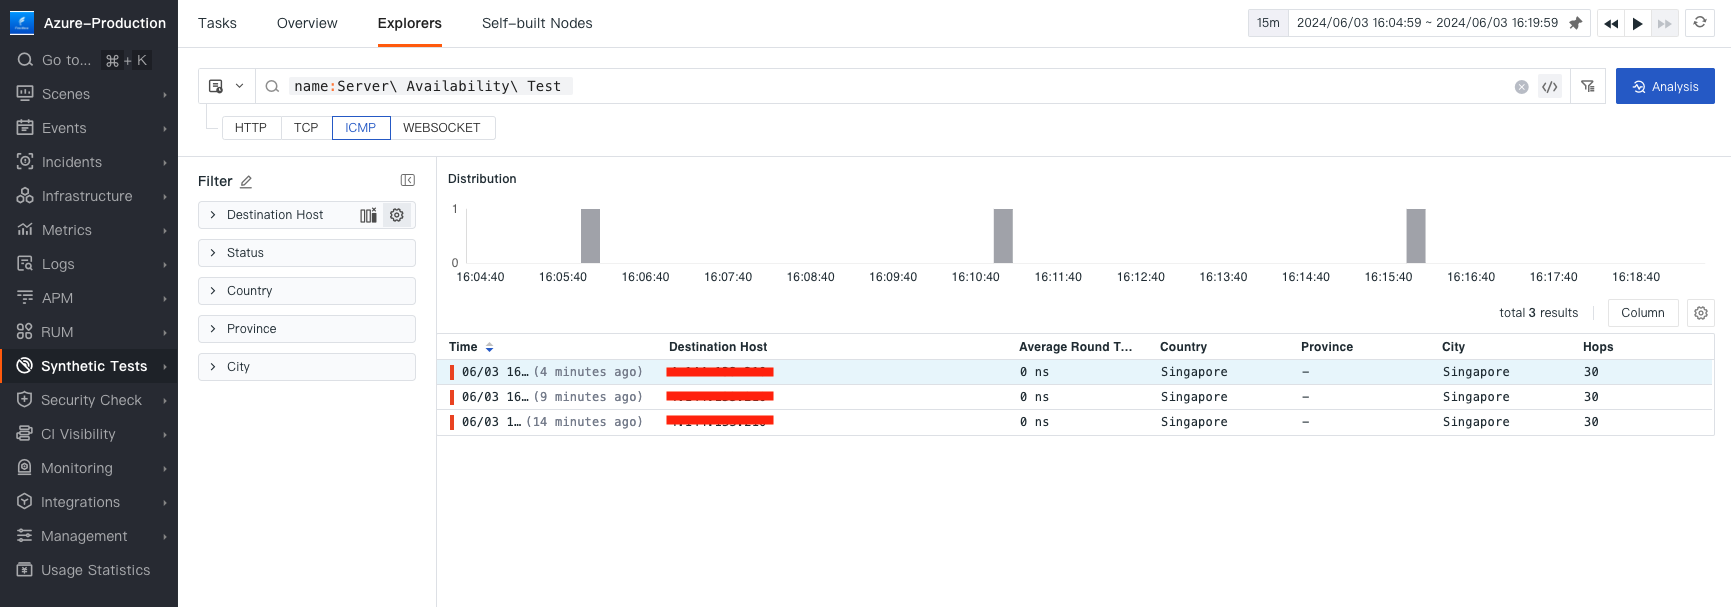Viewport: 1731px width, 607px height.
Task: Open APM in the sidebar
Action: pyautogui.click(x=89, y=298)
